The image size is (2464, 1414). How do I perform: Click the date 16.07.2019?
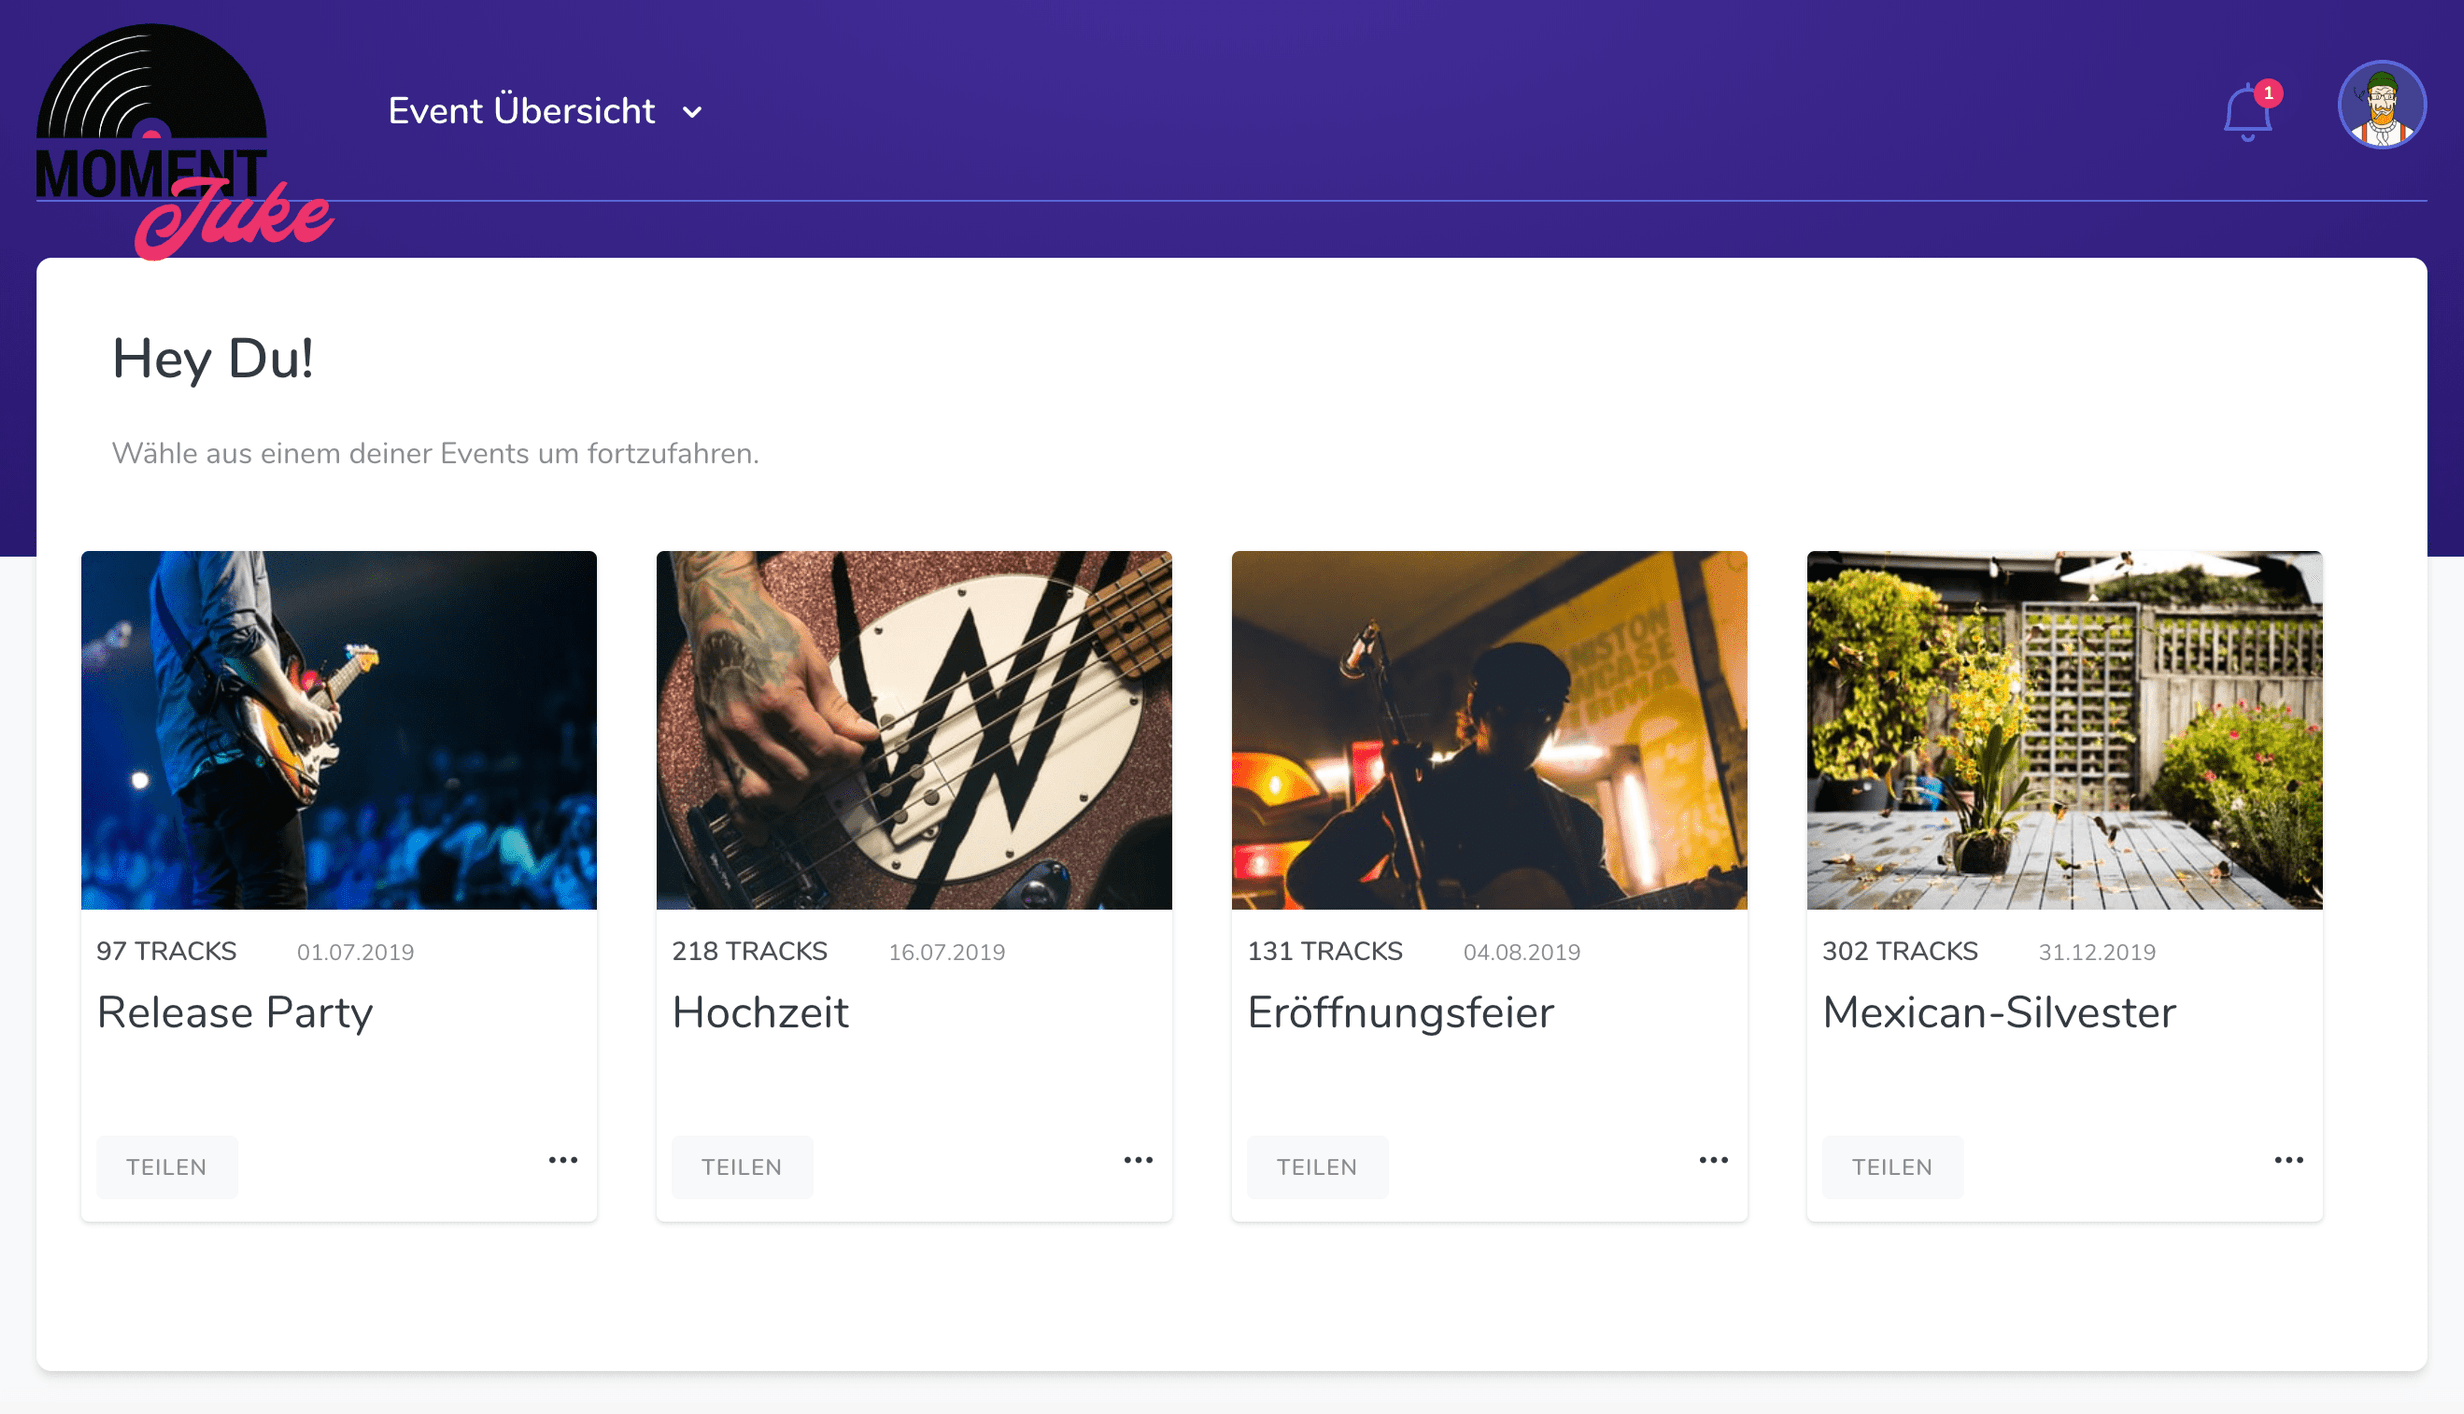click(947, 952)
